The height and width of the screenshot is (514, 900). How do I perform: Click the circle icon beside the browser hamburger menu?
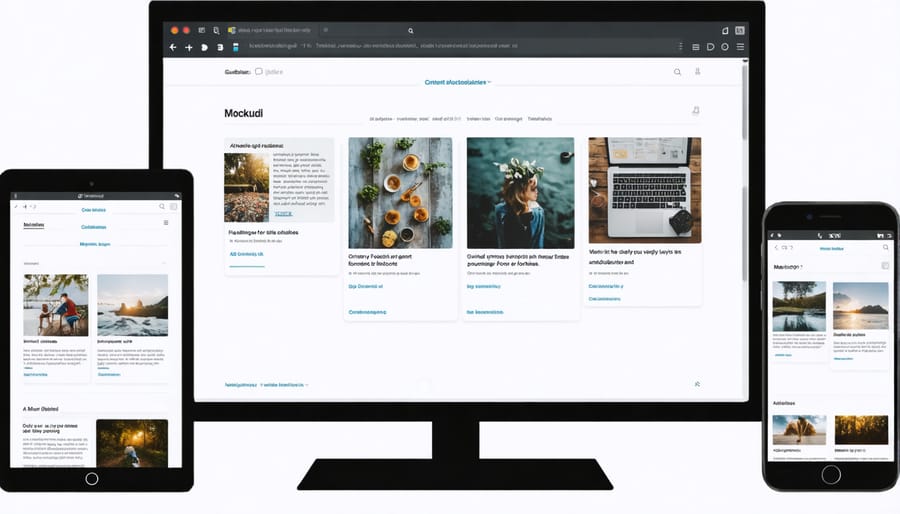(725, 46)
